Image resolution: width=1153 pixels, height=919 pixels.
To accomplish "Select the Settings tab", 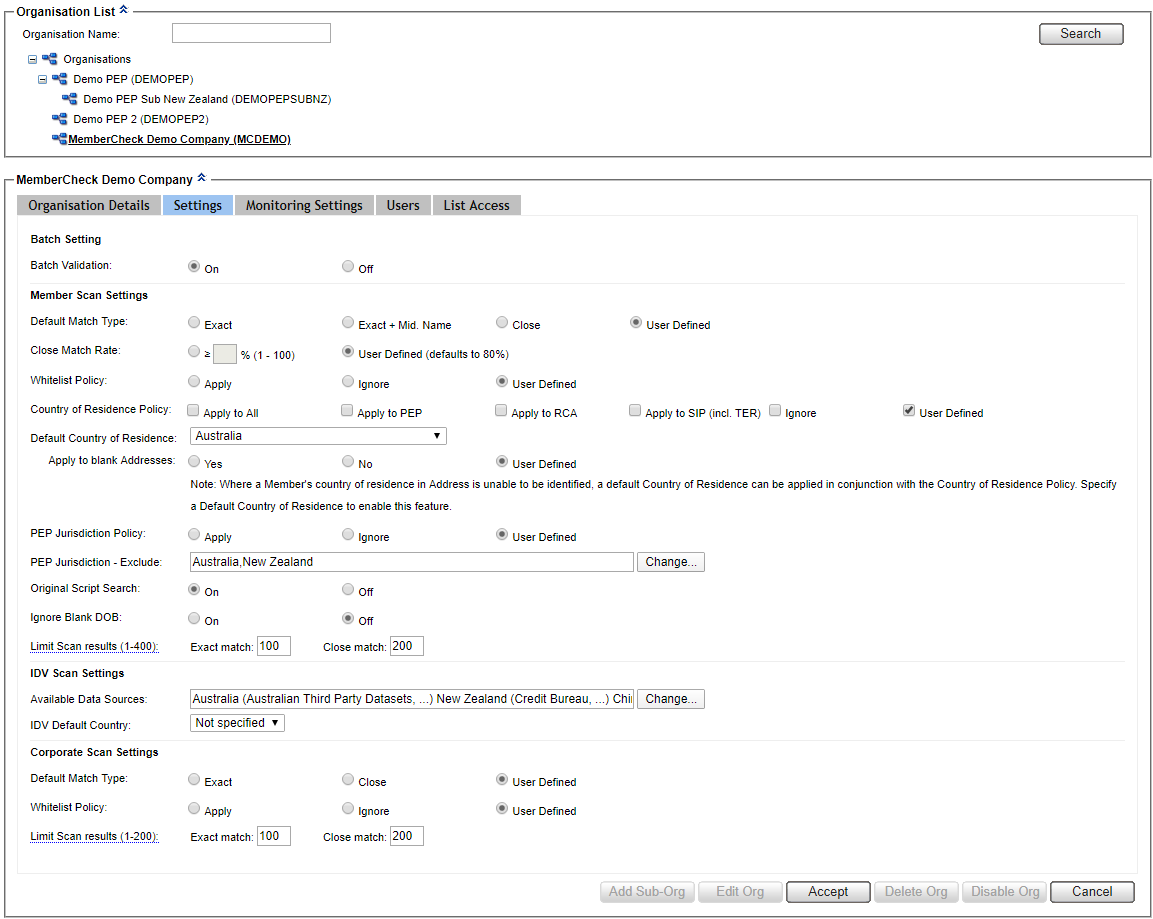I will tap(198, 205).
